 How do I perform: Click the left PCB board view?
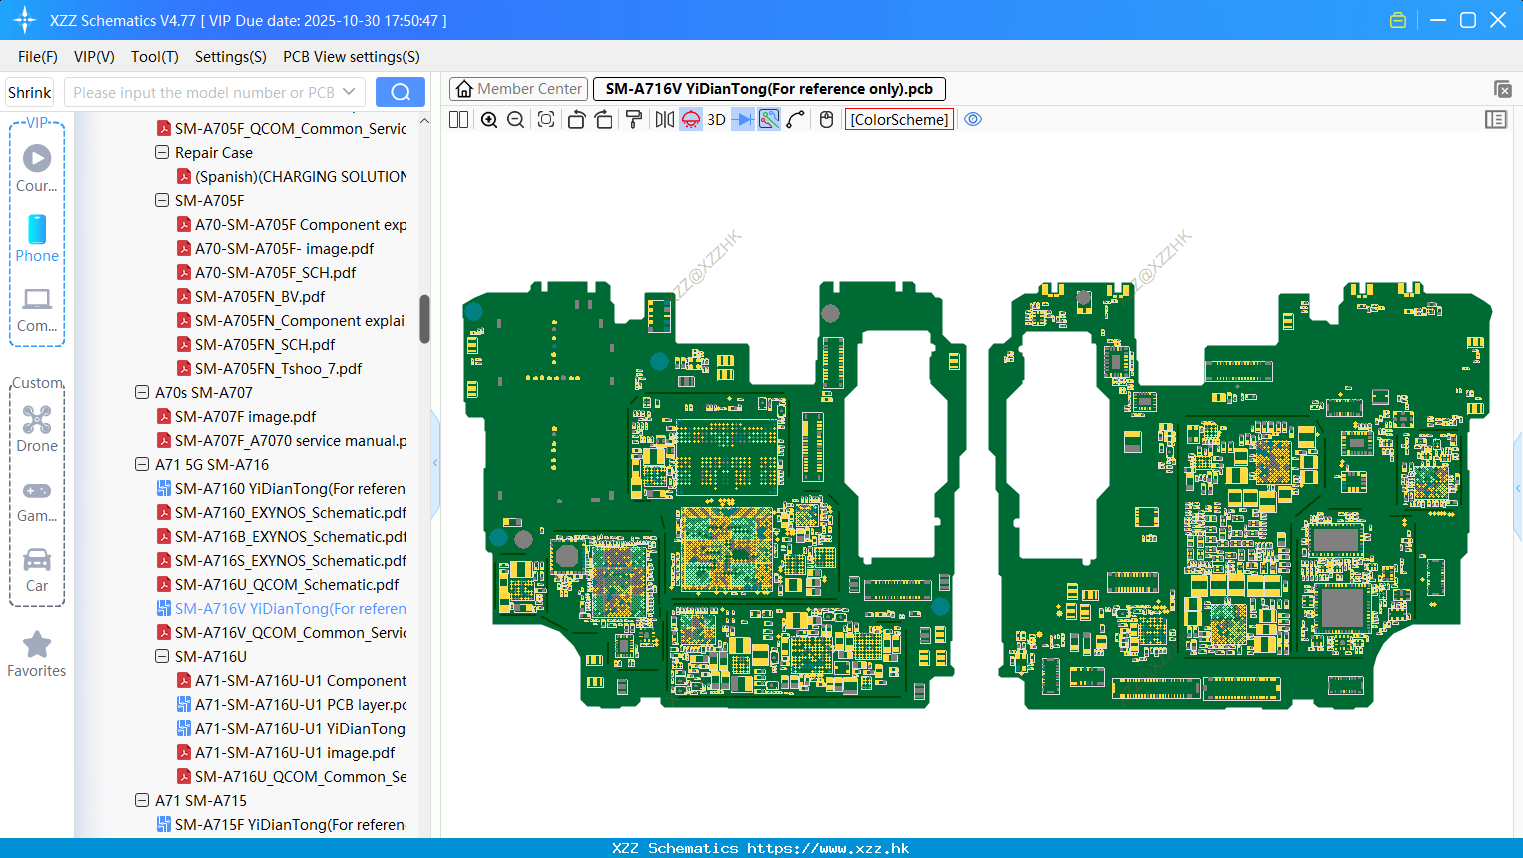point(714,495)
